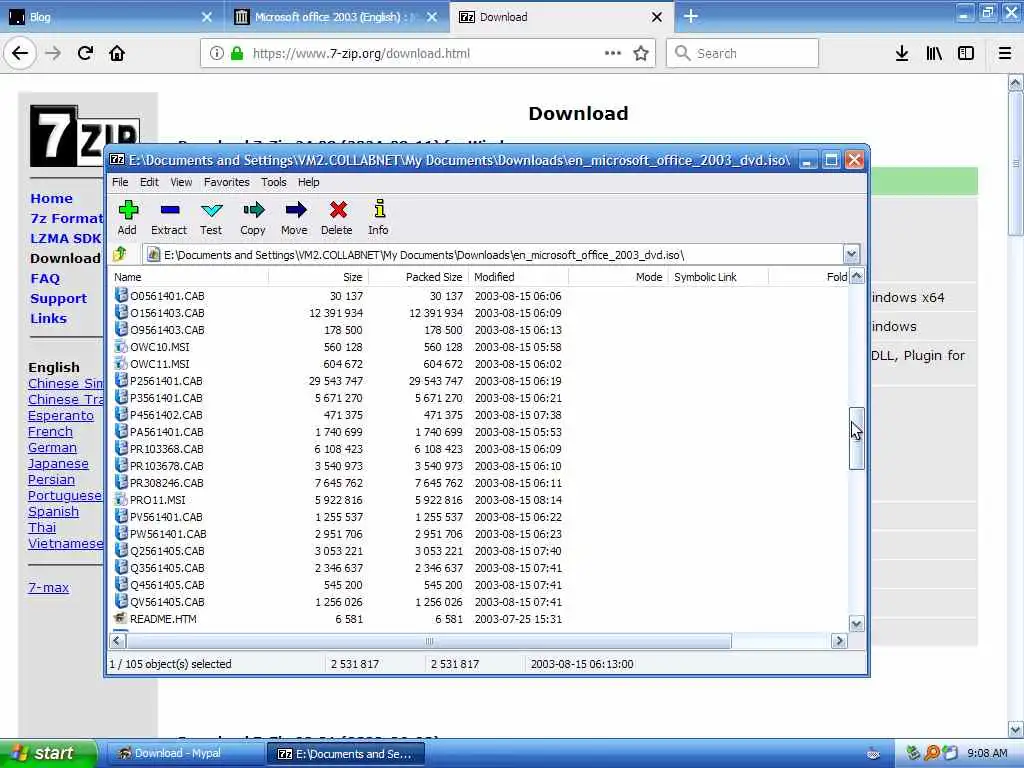Select the PRO11.MSI file icon
The width and height of the screenshot is (1024, 768).
(x=121, y=499)
